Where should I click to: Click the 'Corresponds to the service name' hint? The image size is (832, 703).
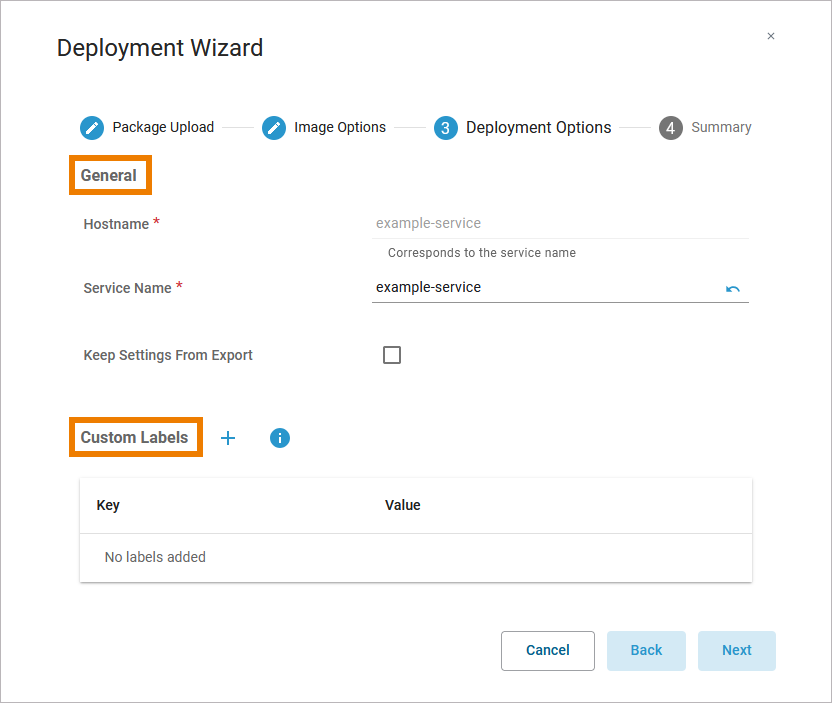(482, 253)
